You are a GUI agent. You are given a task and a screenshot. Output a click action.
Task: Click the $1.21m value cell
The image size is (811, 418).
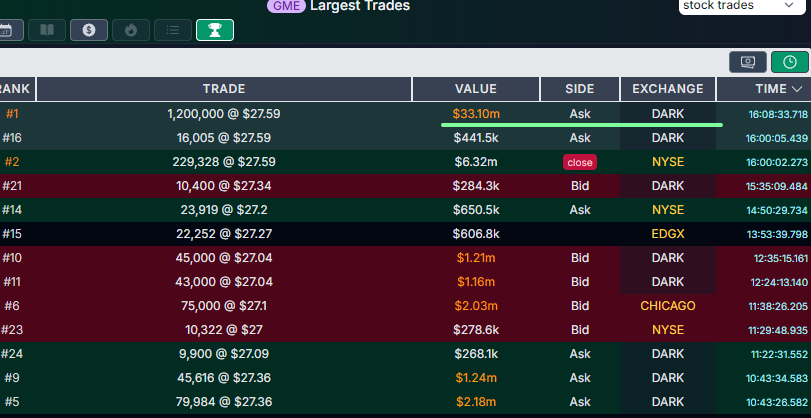tap(476, 258)
